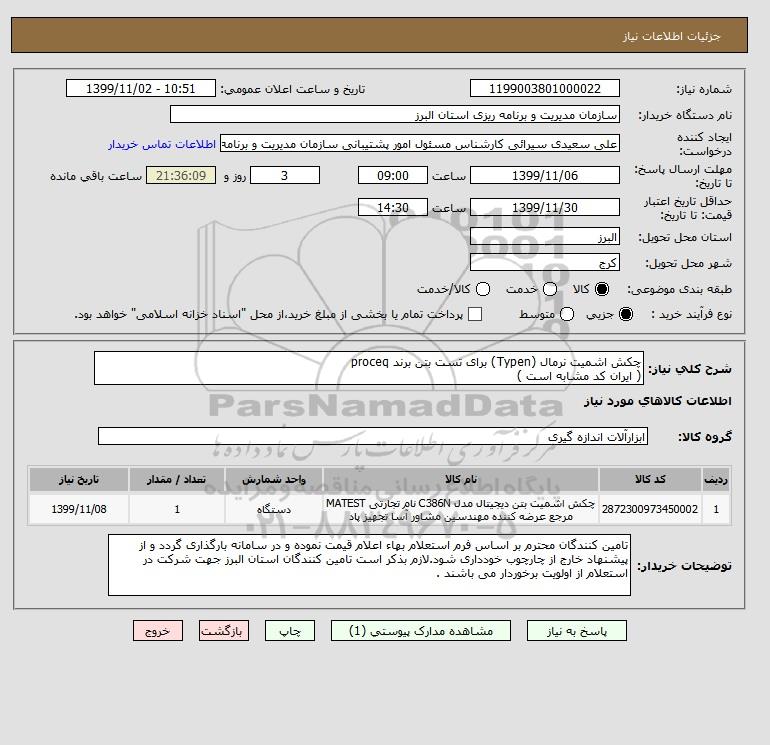770x745 pixels.
Task: Click the جزئیات اطلاعات نیاز page title
Action: click(x=671, y=36)
